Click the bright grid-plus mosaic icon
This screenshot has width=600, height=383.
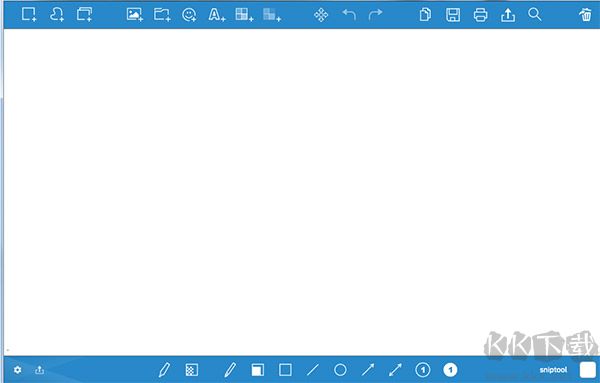(244, 15)
